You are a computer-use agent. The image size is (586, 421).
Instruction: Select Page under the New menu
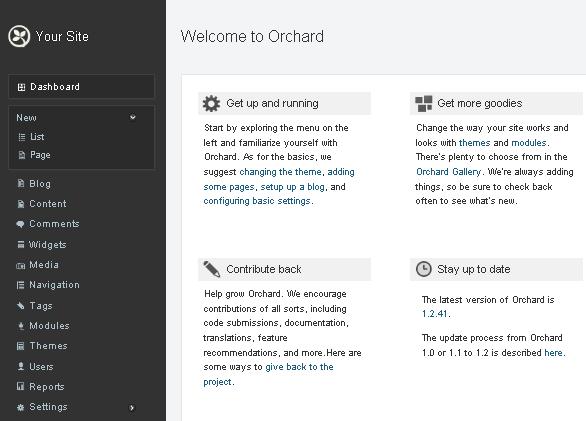[40, 155]
